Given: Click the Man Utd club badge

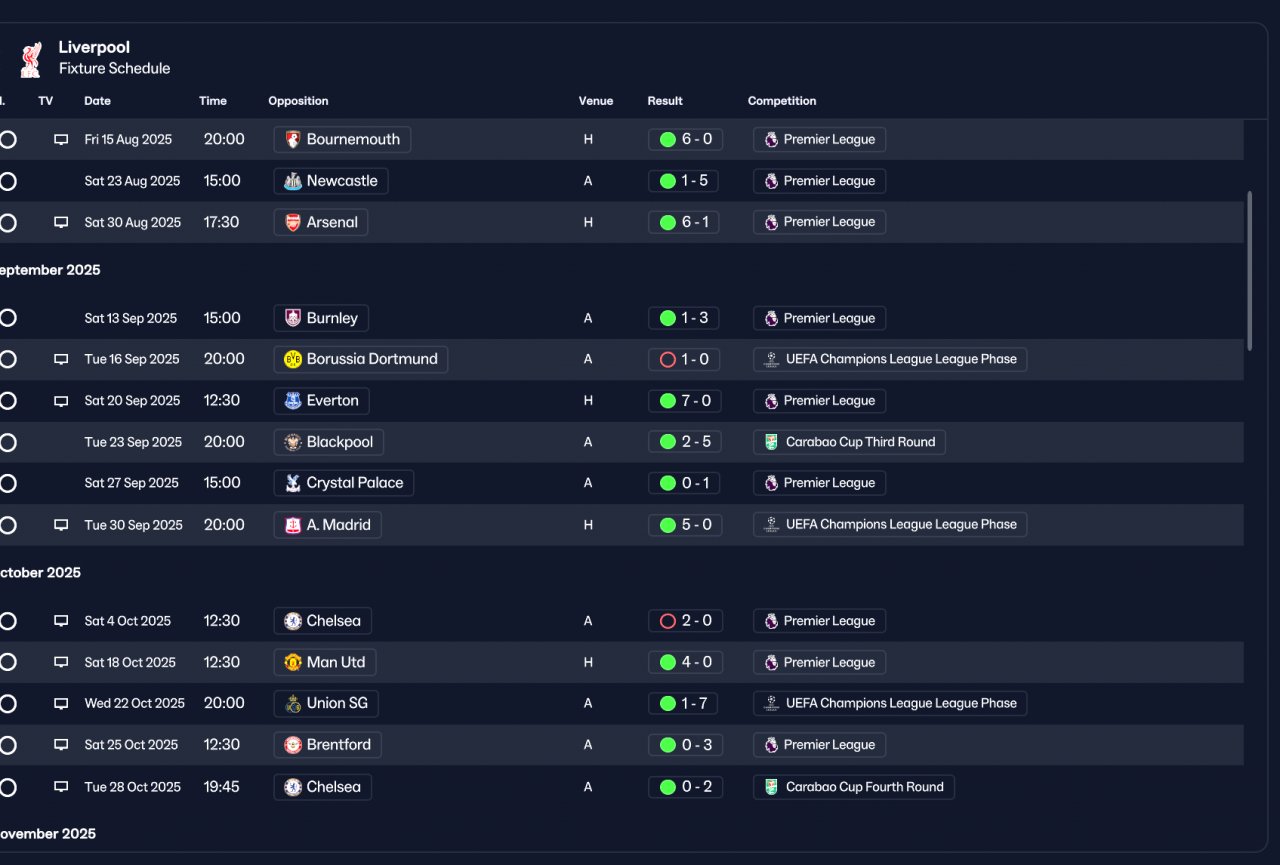Looking at the screenshot, I should point(293,662).
